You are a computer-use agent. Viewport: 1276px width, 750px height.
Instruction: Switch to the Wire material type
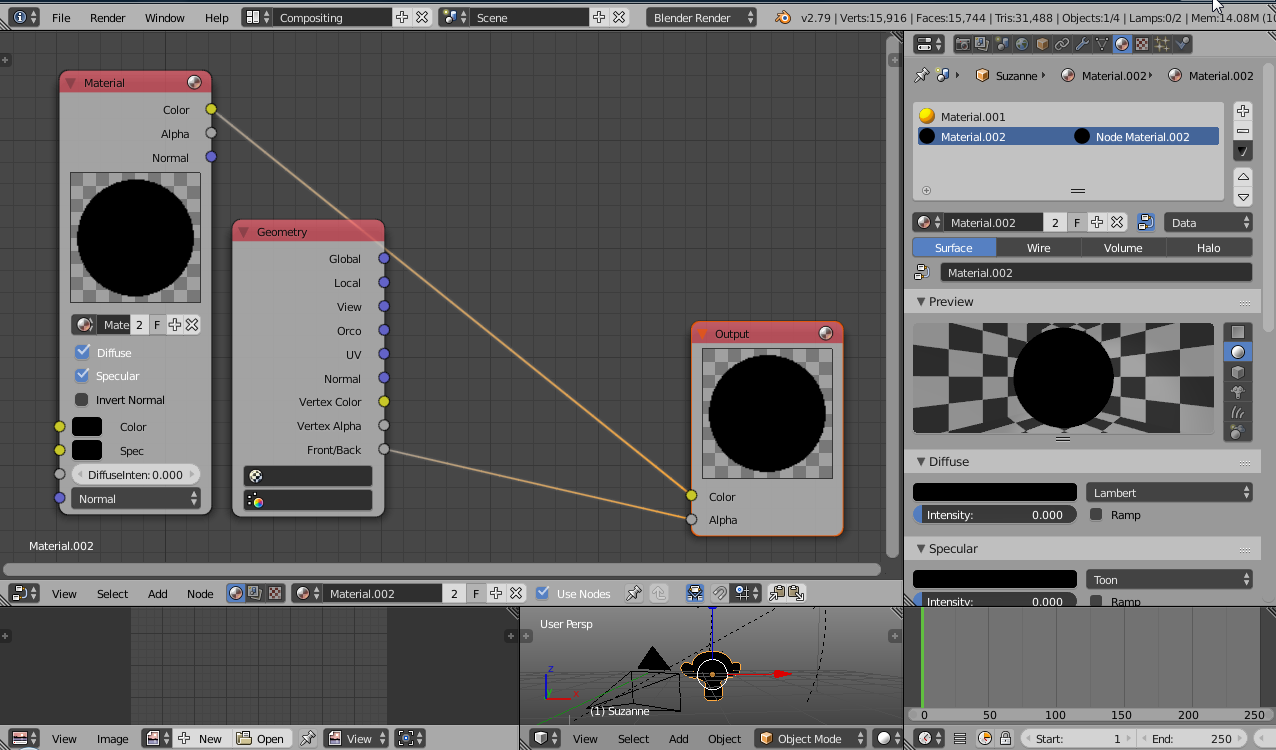1038,247
